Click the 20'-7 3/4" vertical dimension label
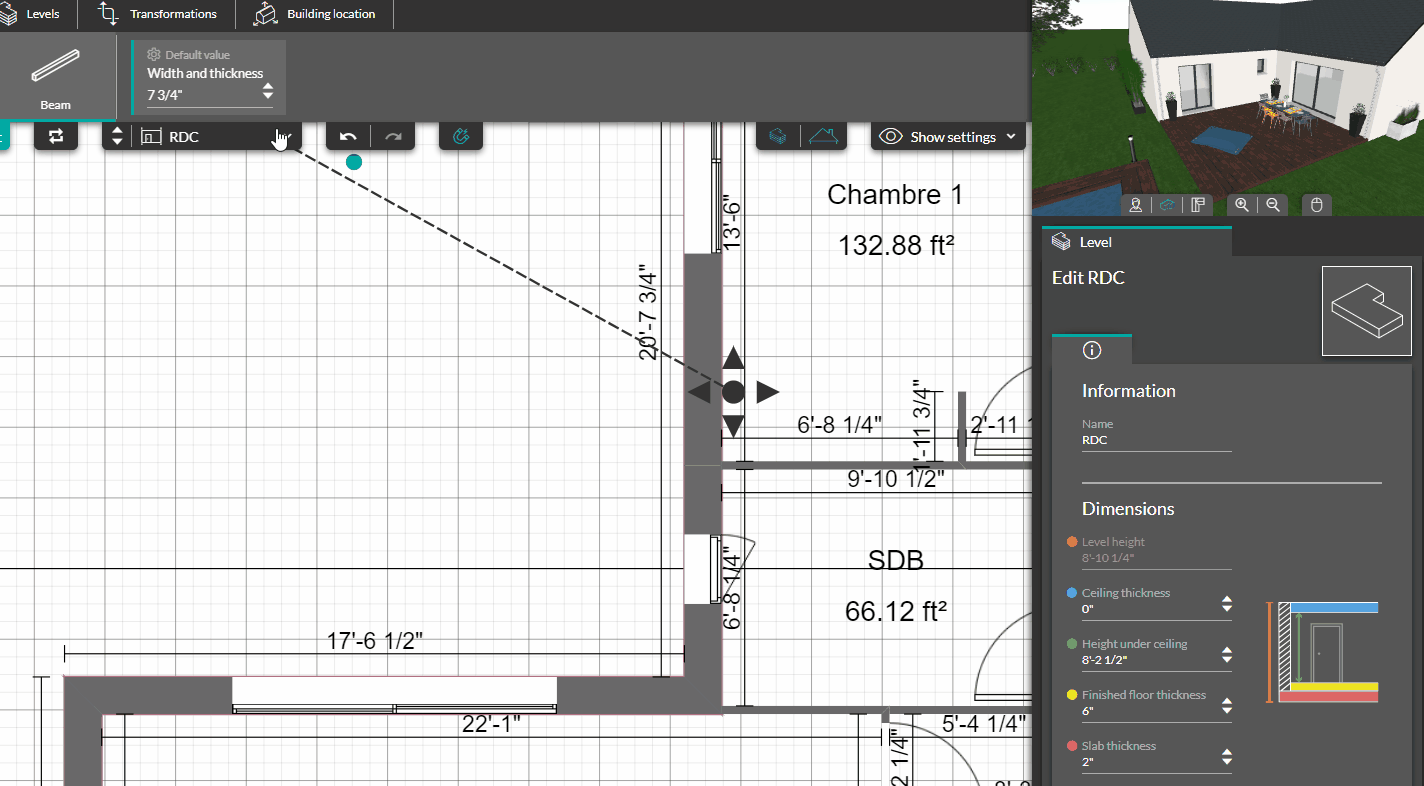 coord(648,313)
